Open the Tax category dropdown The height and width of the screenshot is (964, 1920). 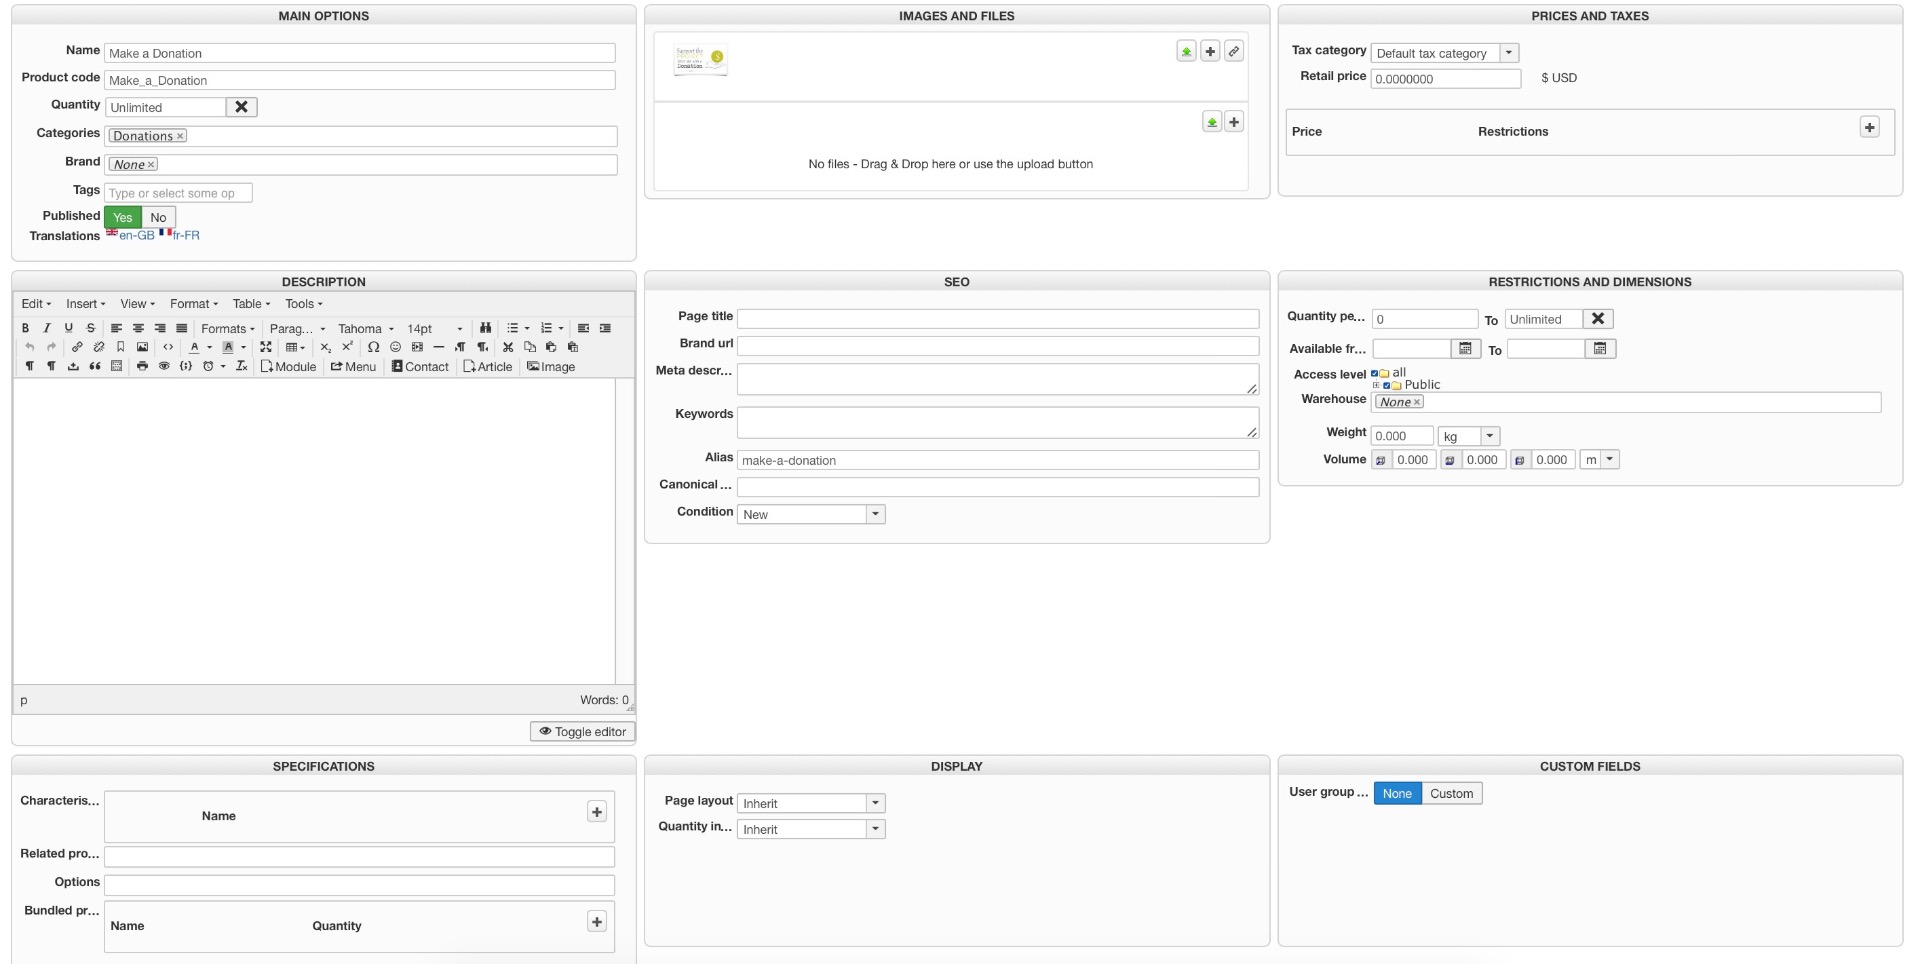pyautogui.click(x=1509, y=53)
